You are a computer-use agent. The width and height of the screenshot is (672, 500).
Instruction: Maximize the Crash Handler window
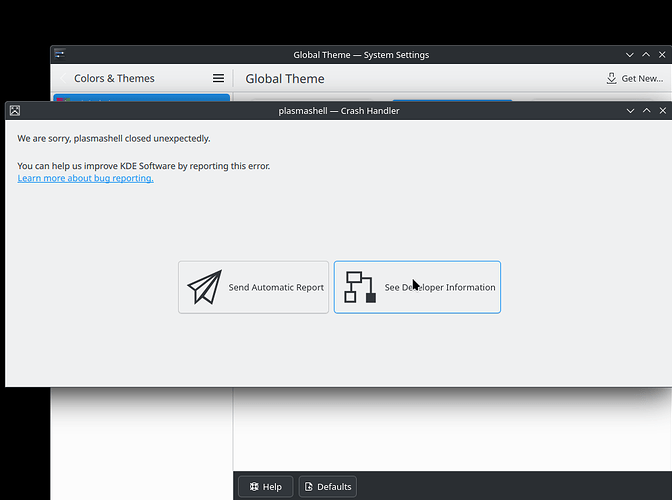646,111
